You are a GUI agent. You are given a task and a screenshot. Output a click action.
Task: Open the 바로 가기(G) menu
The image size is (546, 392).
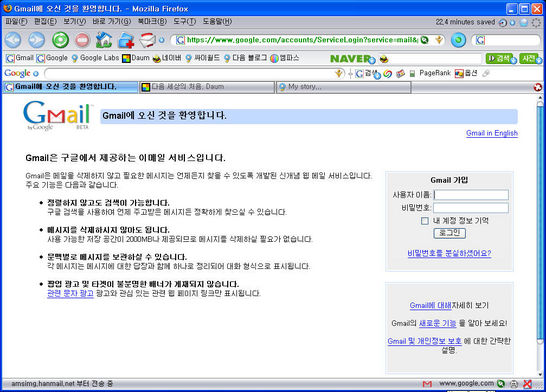coord(111,22)
